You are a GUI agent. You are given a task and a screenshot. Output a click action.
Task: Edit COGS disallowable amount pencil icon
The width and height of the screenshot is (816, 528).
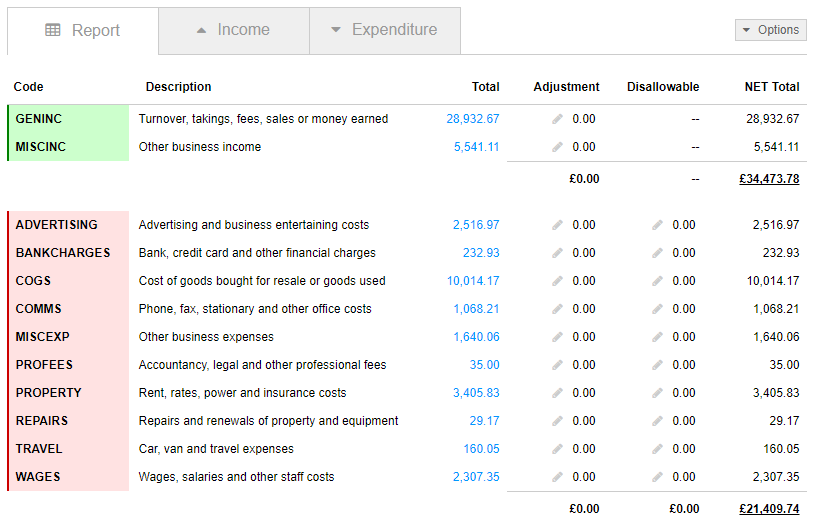coord(657,281)
